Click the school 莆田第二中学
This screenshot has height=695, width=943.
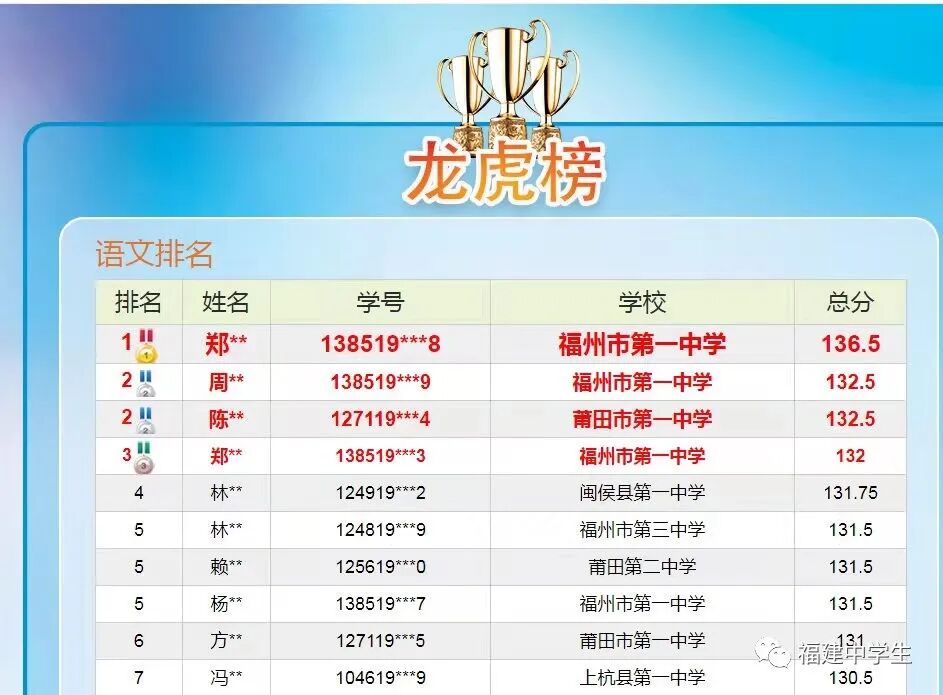point(642,567)
